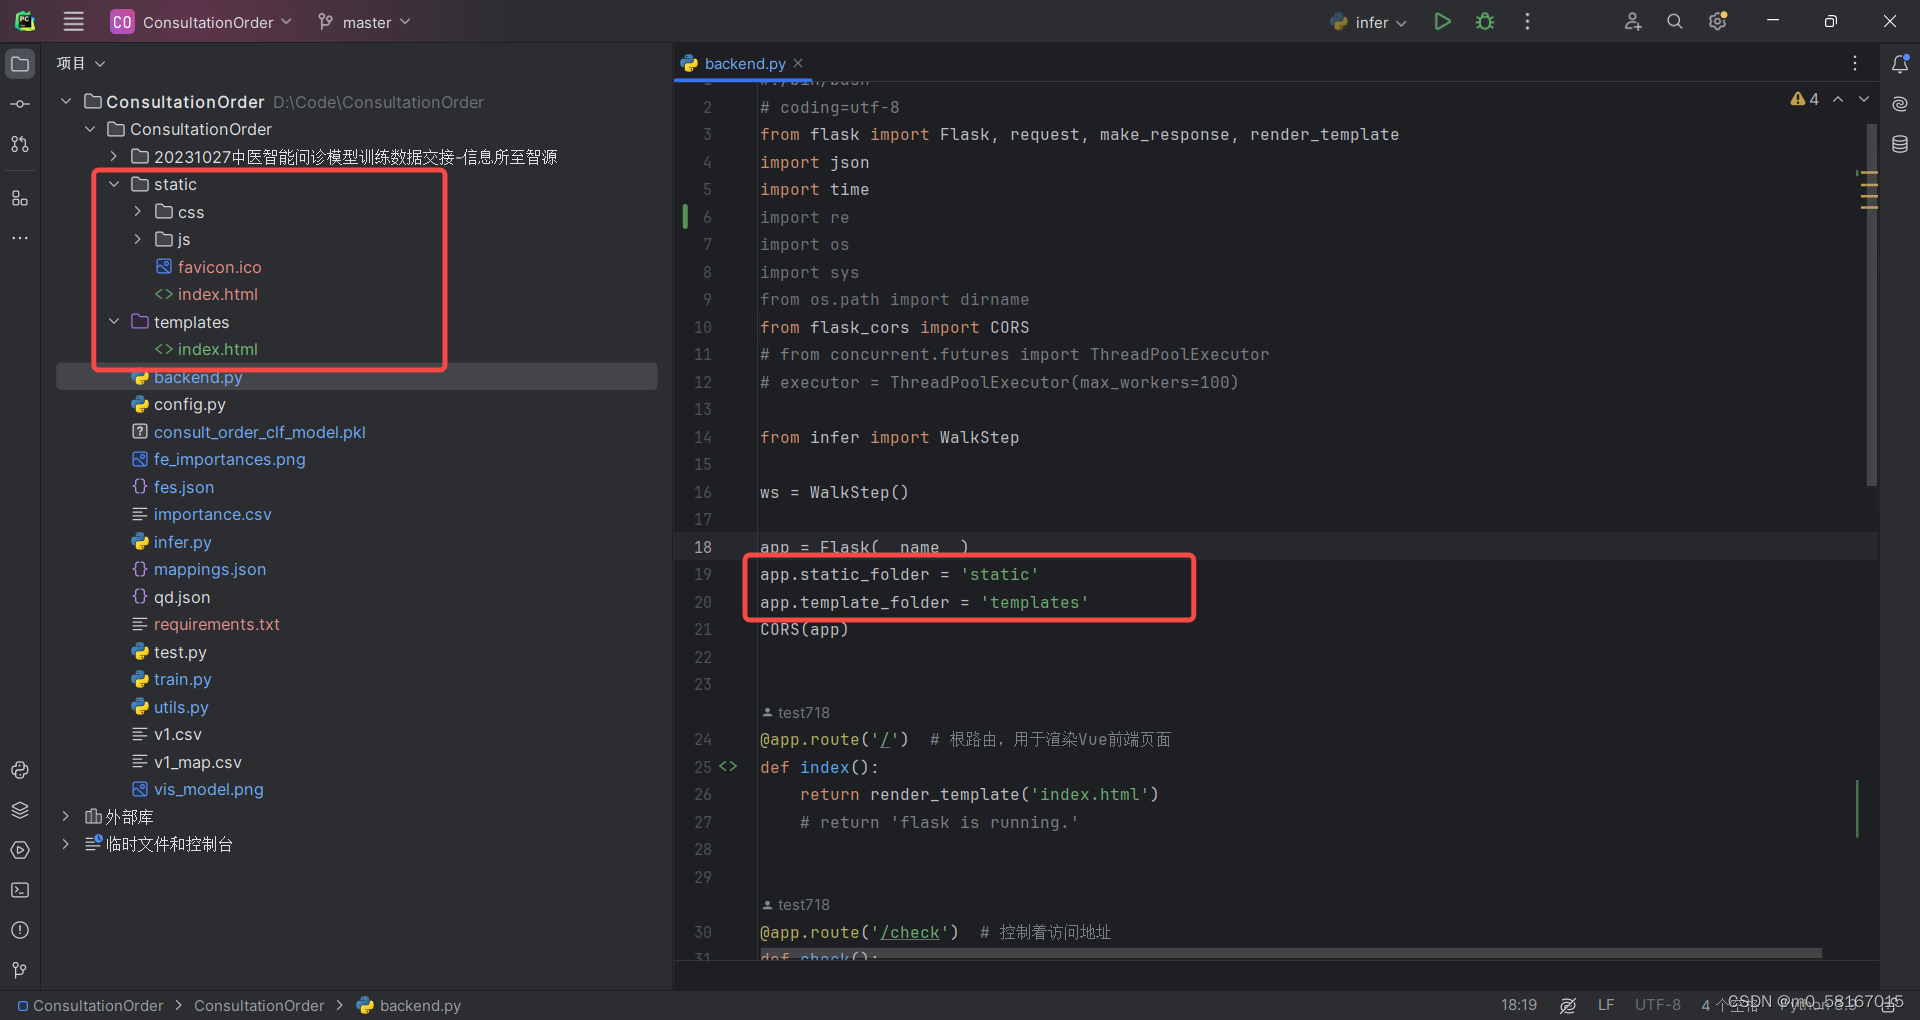Open editor tab options menu
The height and width of the screenshot is (1020, 1920).
1855,63
